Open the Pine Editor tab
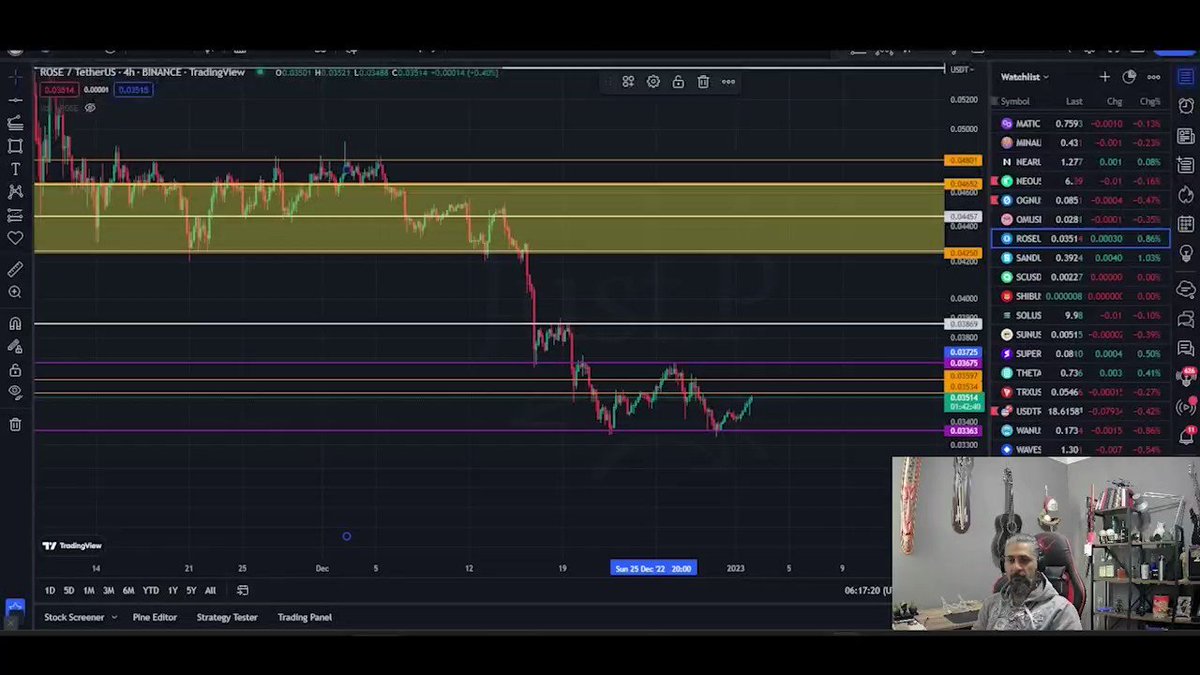 click(x=155, y=618)
